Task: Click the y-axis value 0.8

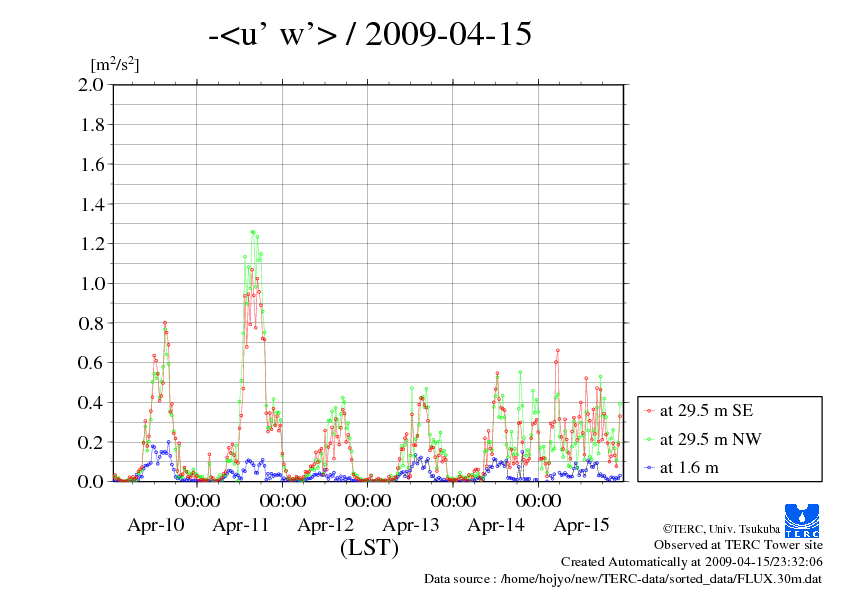Action: (91, 323)
